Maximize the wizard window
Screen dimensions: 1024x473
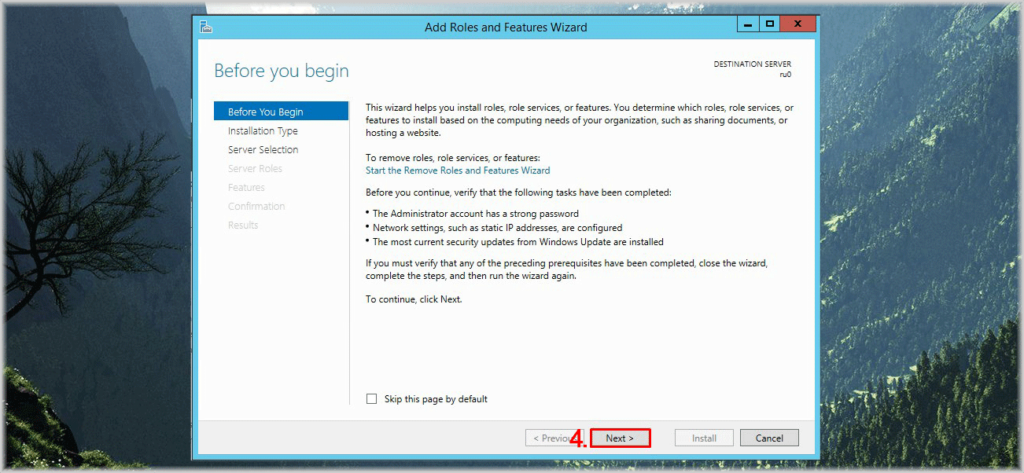pyautogui.click(x=769, y=24)
